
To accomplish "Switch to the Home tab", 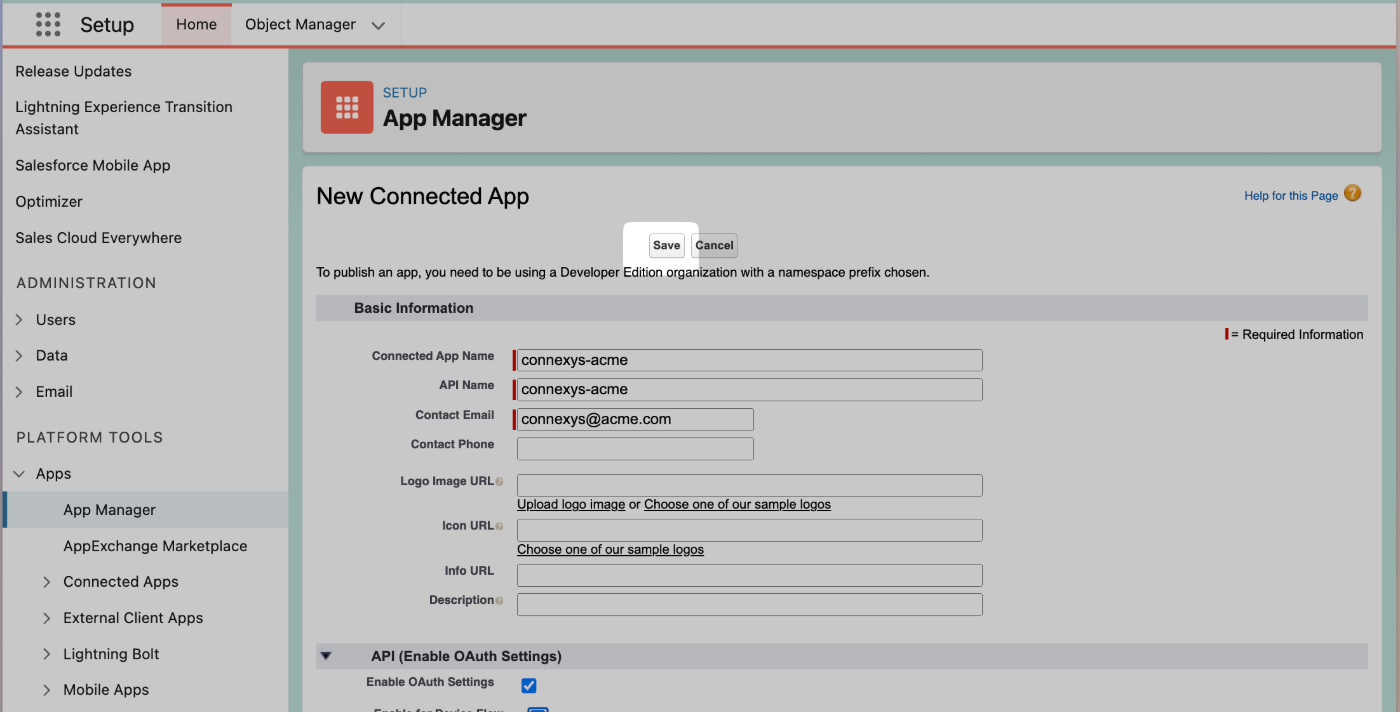I will tap(196, 24).
